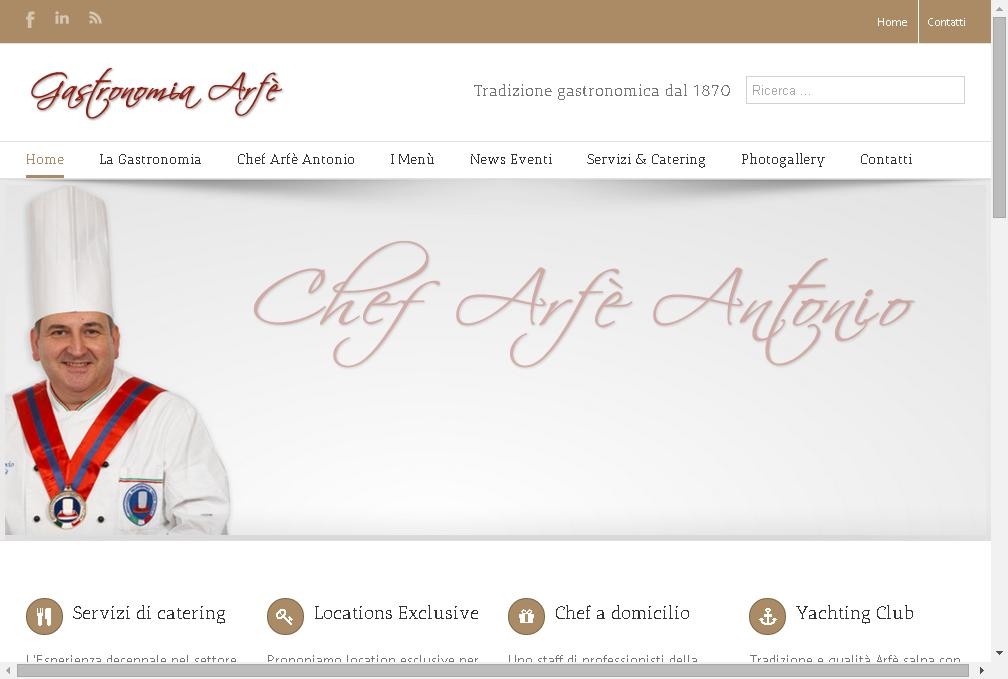Click the vertical scrollbar down arrow
This screenshot has width=1008, height=679.
coord(1000,653)
